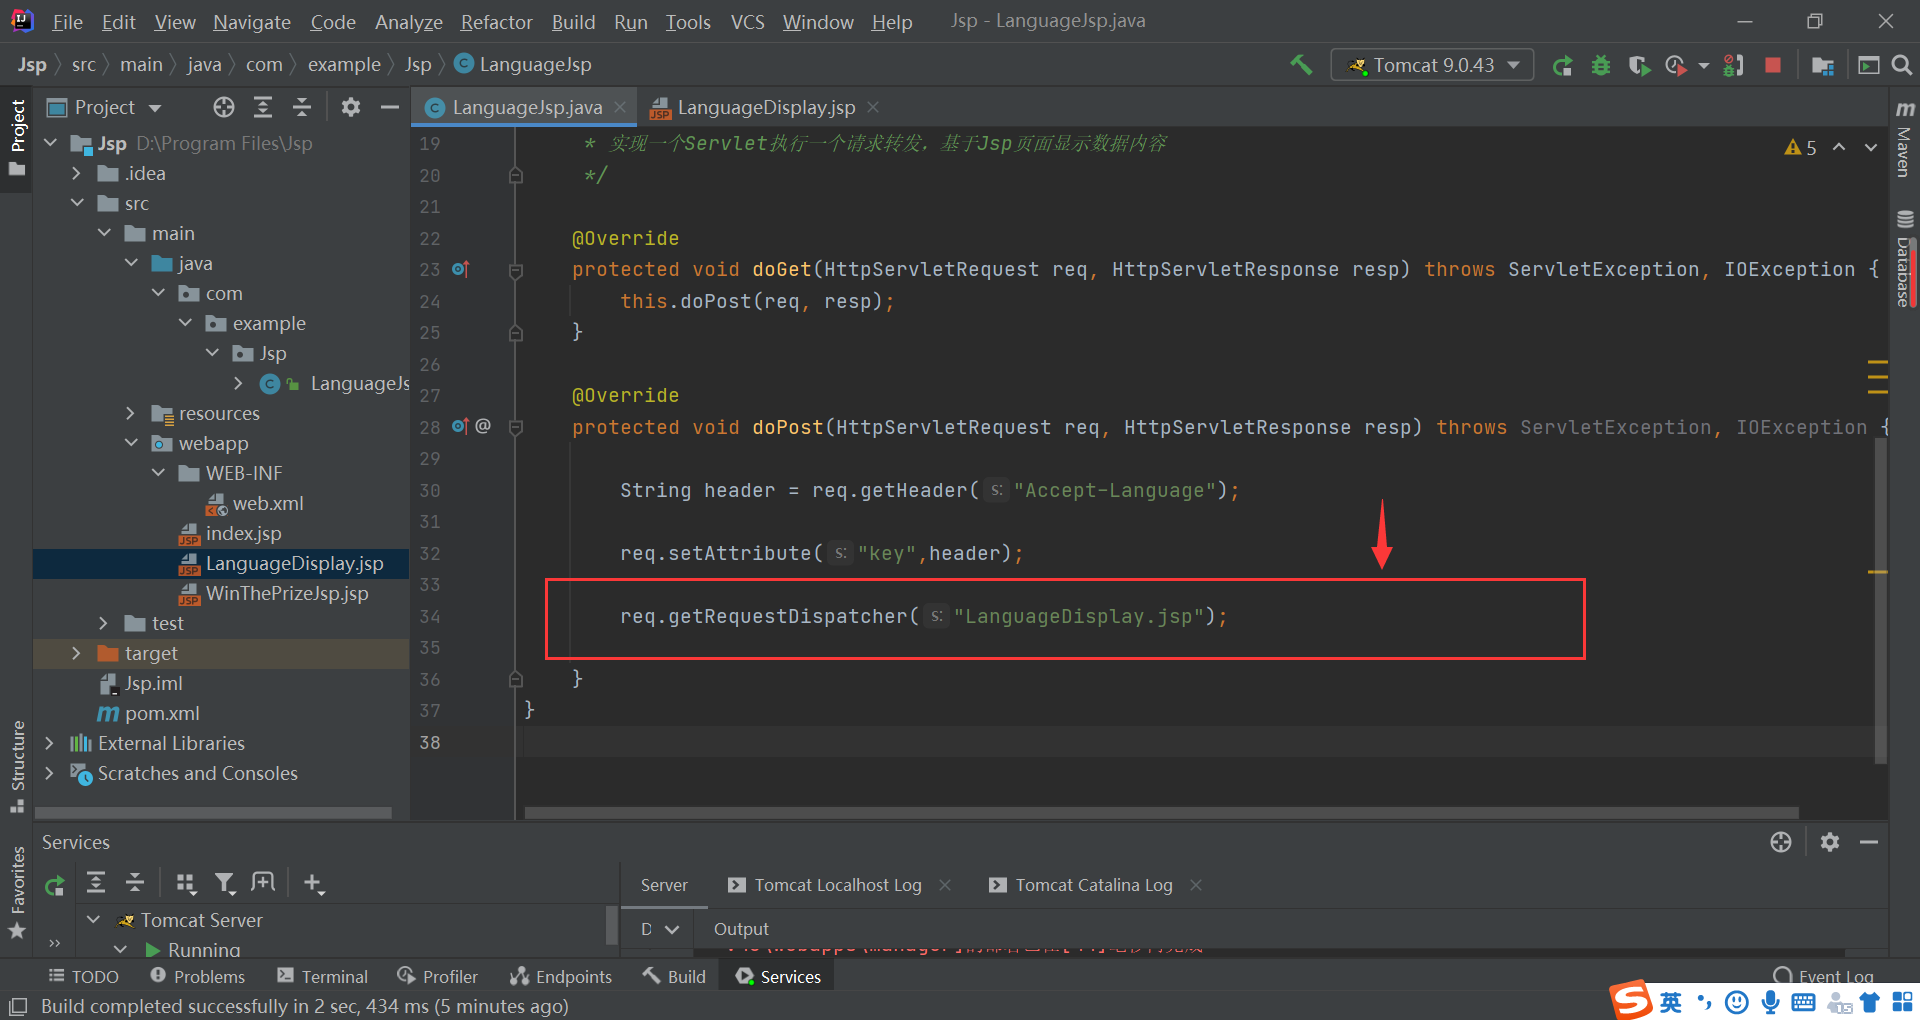Open the Analyze menu
Screen dimensions: 1920x1020
click(408, 22)
